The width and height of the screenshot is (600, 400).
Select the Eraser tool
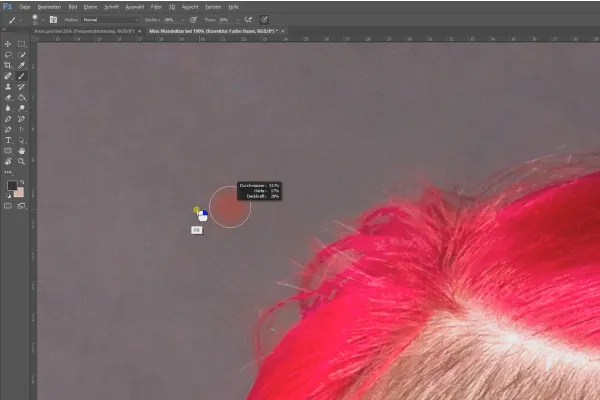pyautogui.click(x=8, y=98)
